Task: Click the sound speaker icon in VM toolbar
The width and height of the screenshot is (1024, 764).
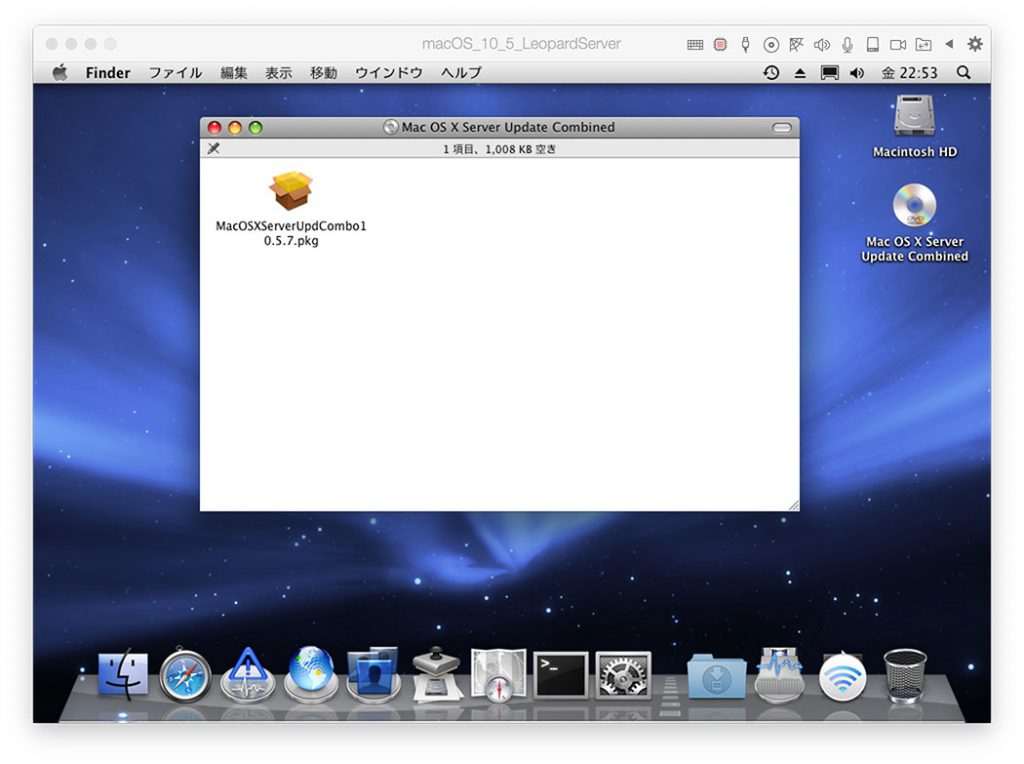Action: [822, 44]
